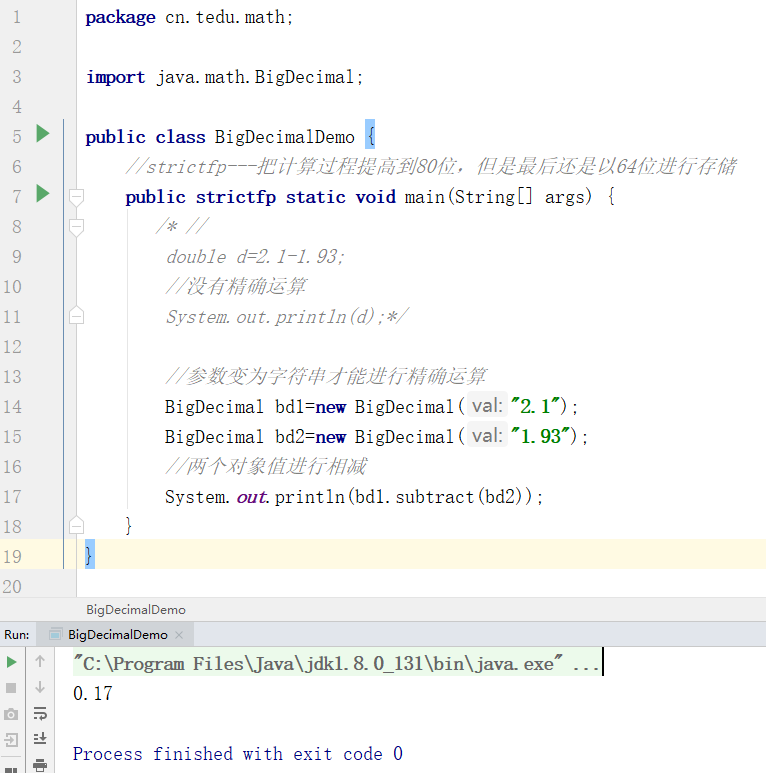Place cursor on strictfp keyword in line 7
Image resolution: width=766 pixels, height=773 pixels.
[x=236, y=197]
